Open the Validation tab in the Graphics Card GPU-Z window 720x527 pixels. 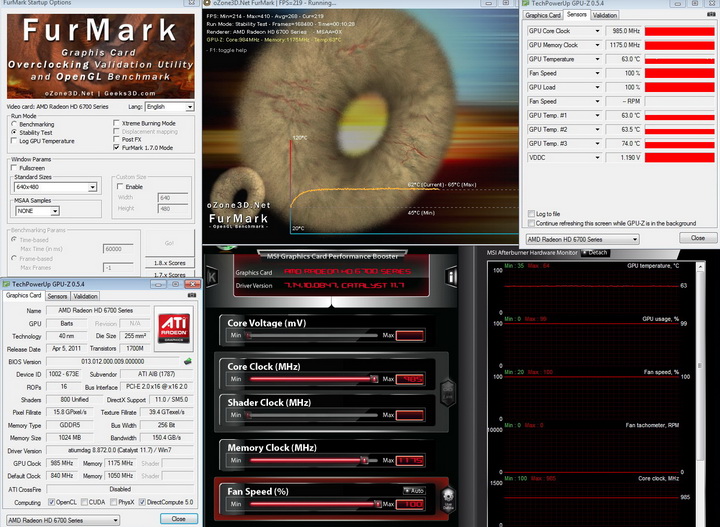(x=85, y=297)
